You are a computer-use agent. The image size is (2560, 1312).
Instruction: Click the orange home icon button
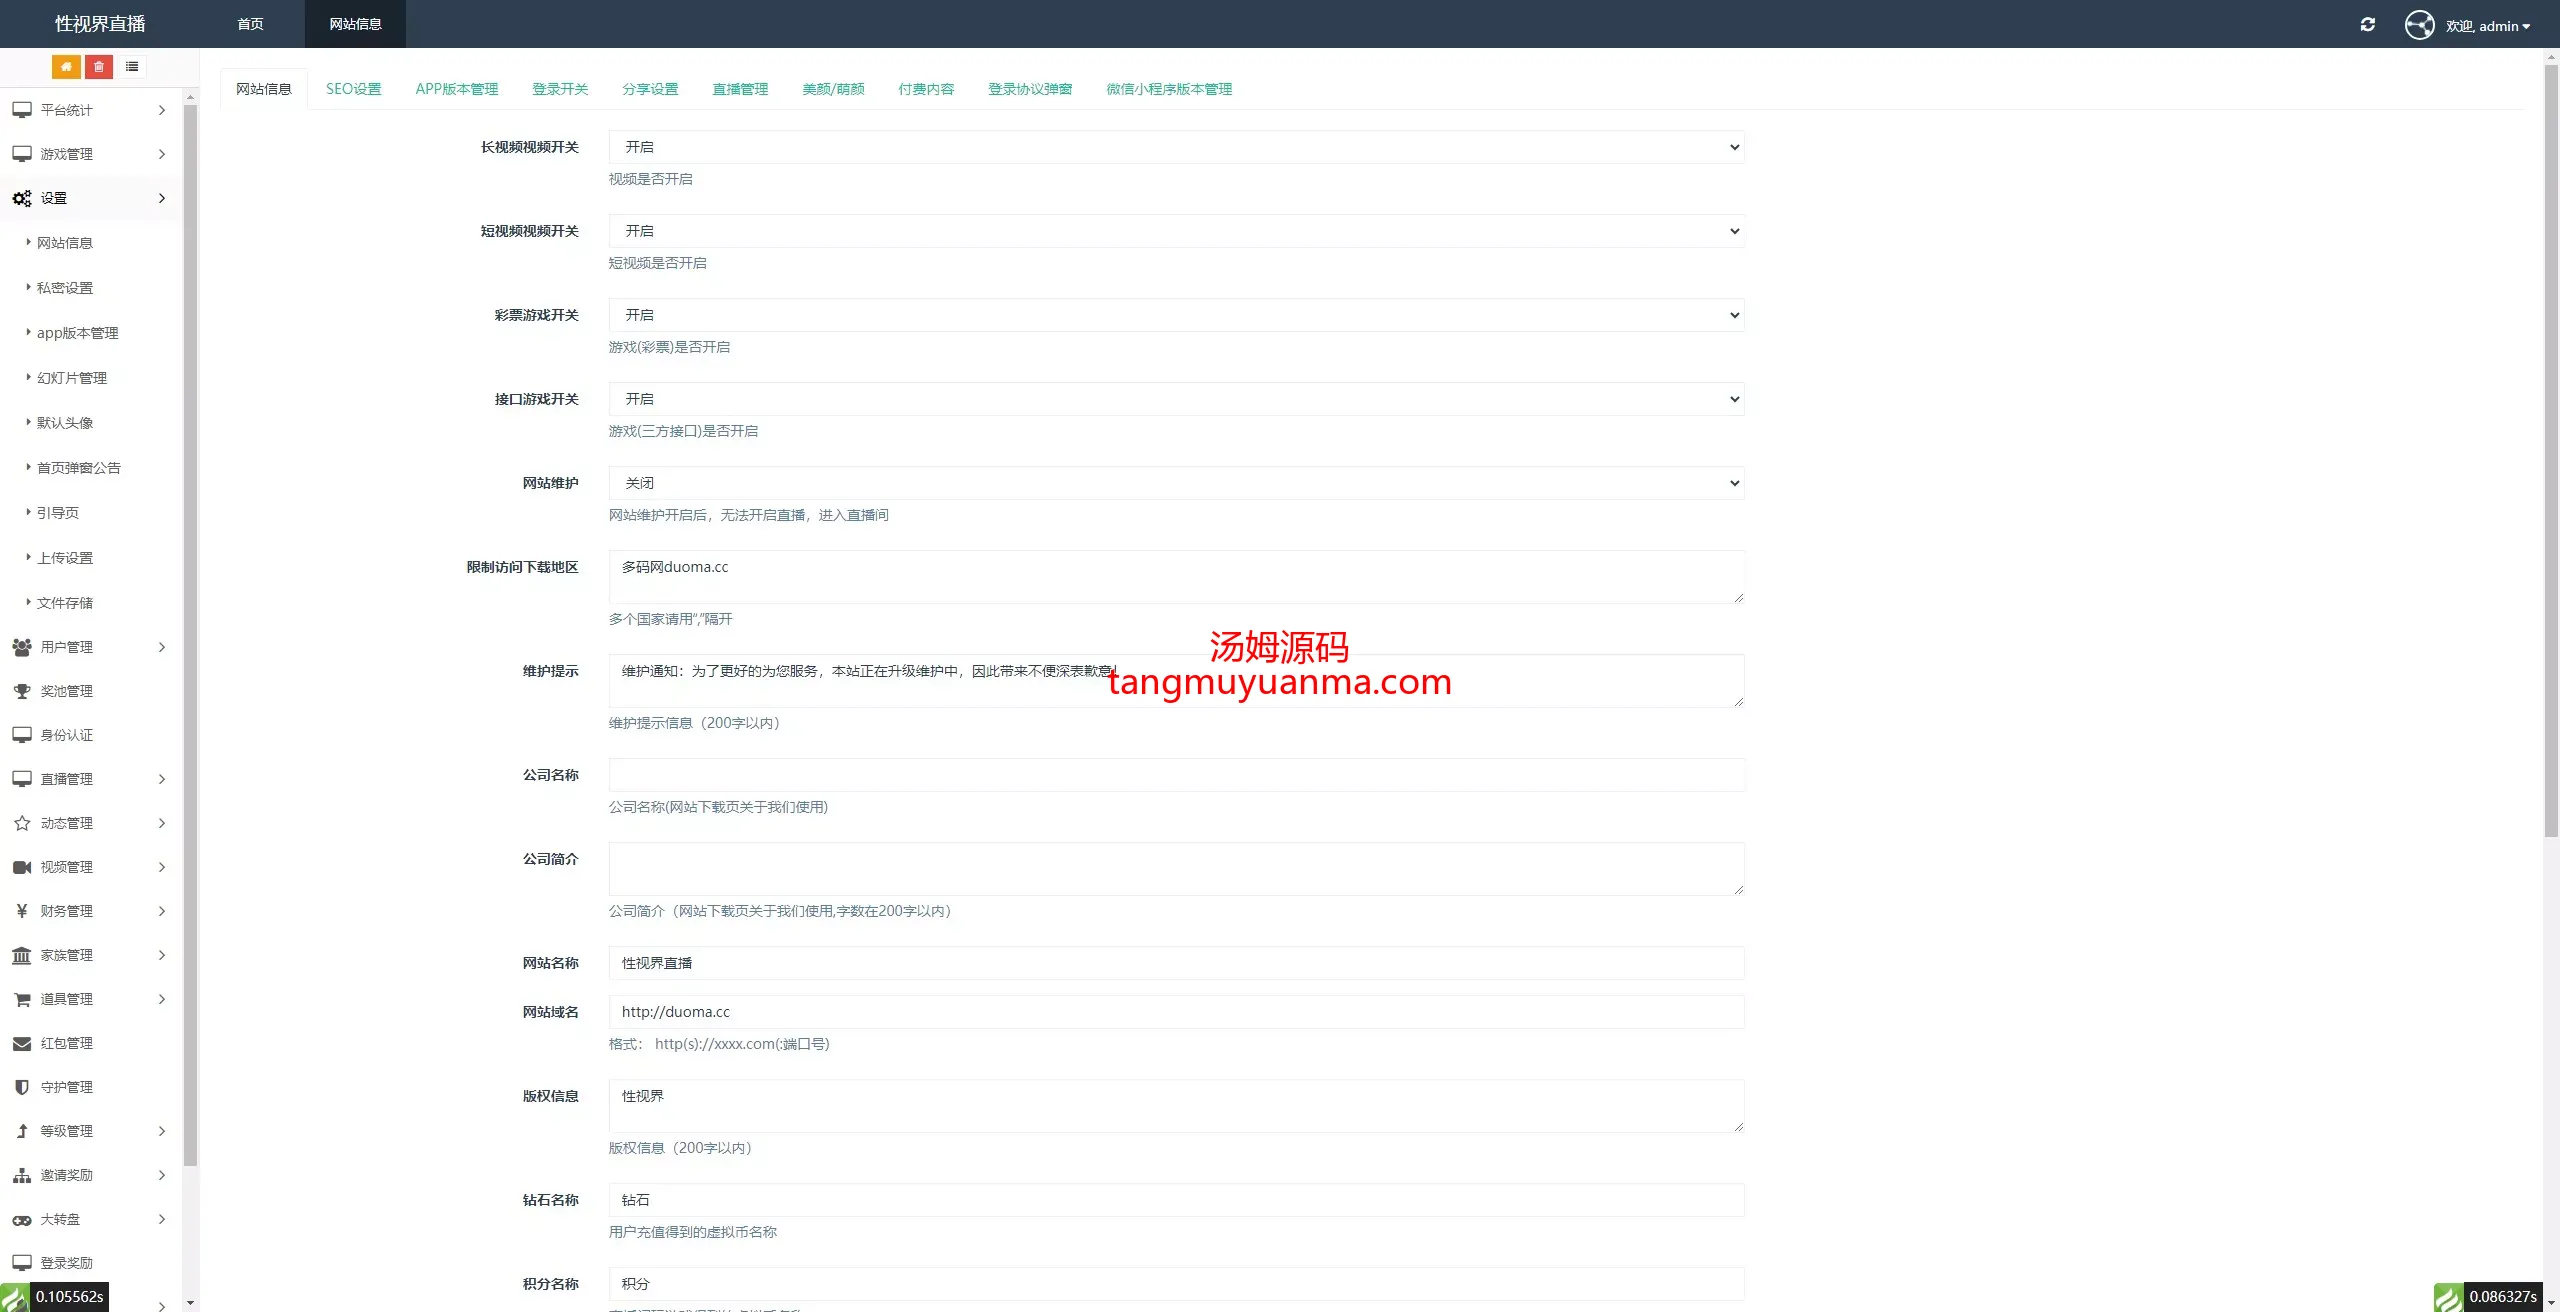coord(66,67)
